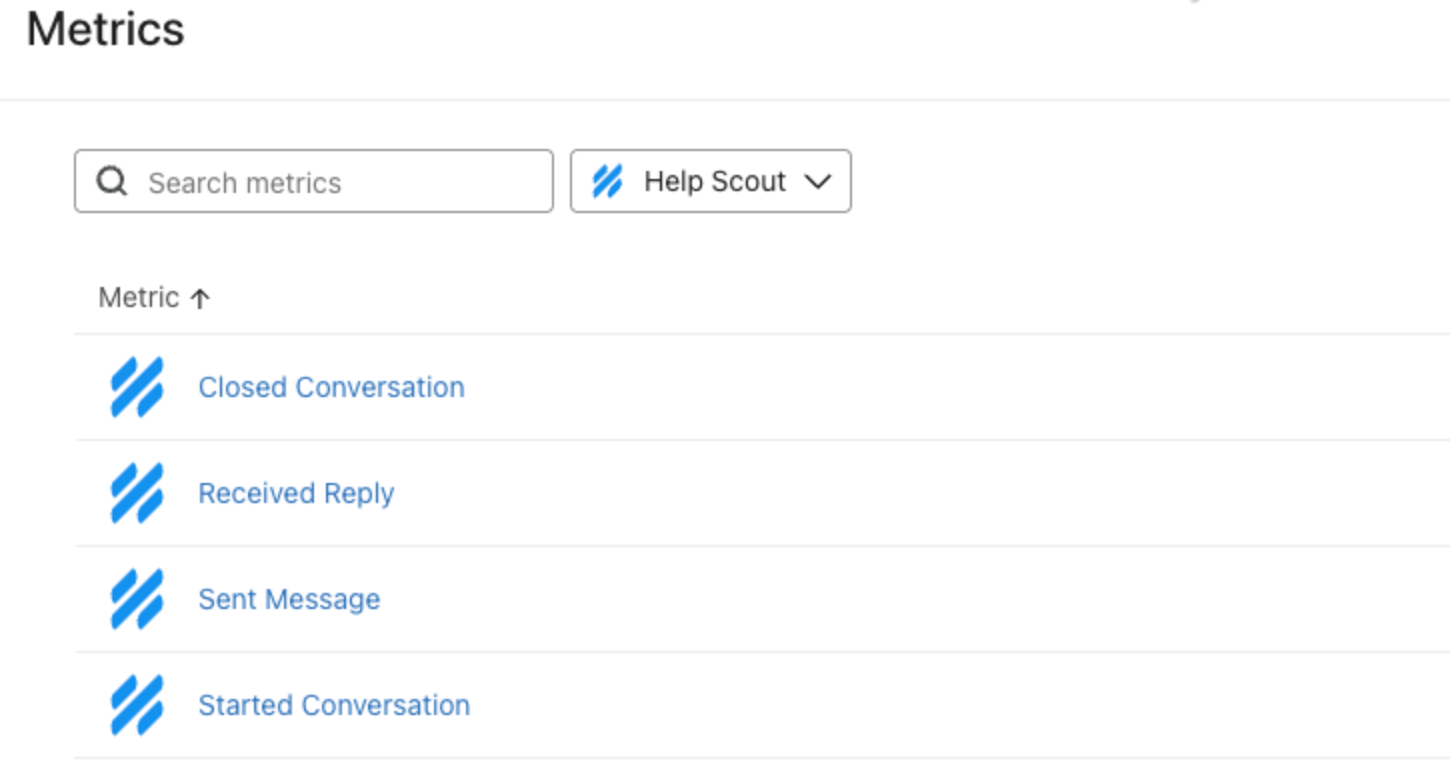The height and width of the screenshot is (770, 1450).
Task: Click the Help Scout icon beside Started Conversation
Action: click(x=137, y=705)
